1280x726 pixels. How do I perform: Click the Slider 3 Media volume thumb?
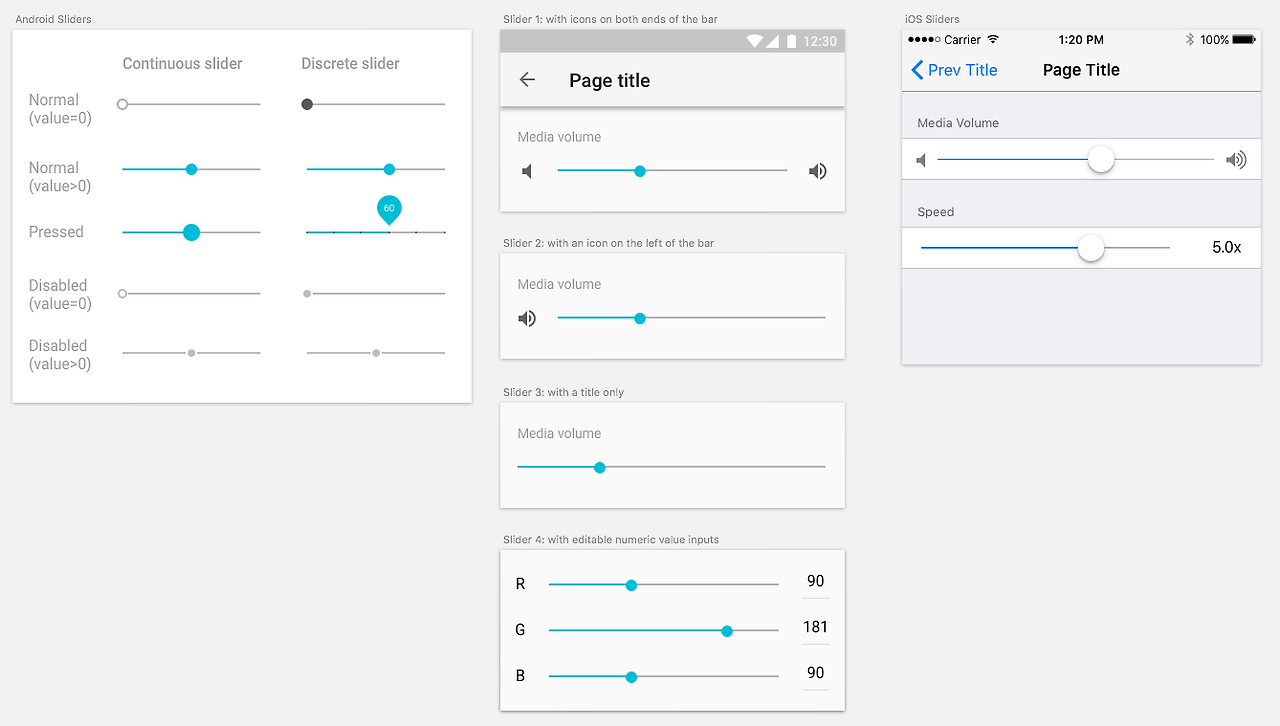point(600,467)
